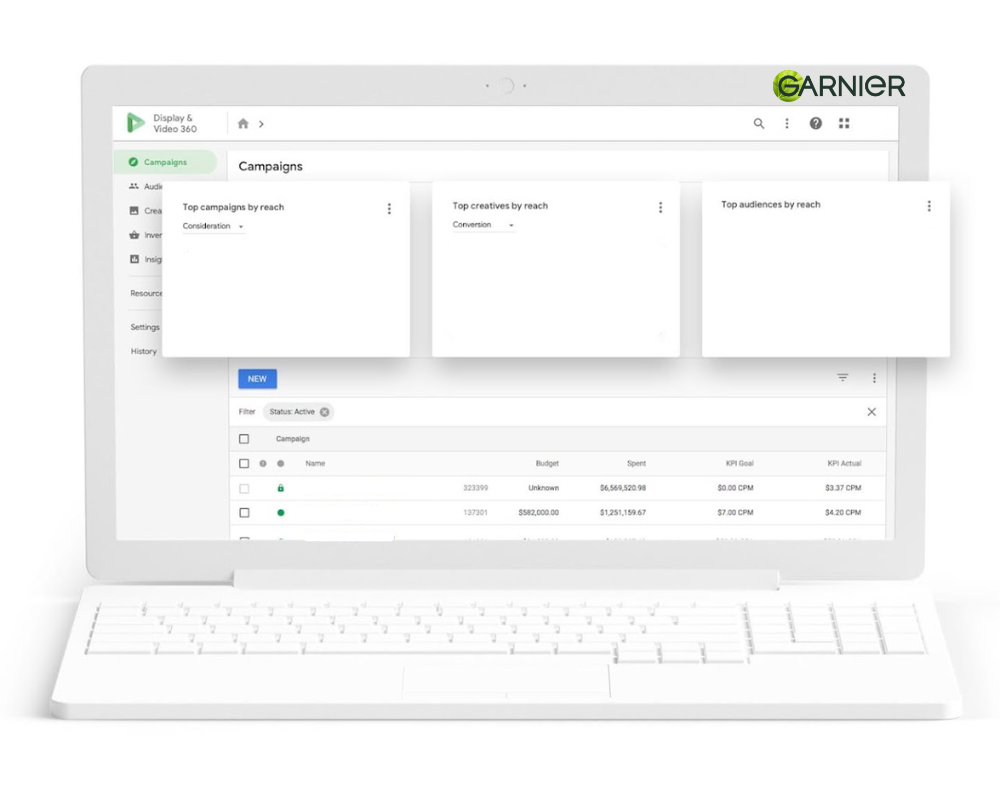The height and width of the screenshot is (800, 1000).
Task: Open search with the magnifier icon
Action: tap(758, 124)
